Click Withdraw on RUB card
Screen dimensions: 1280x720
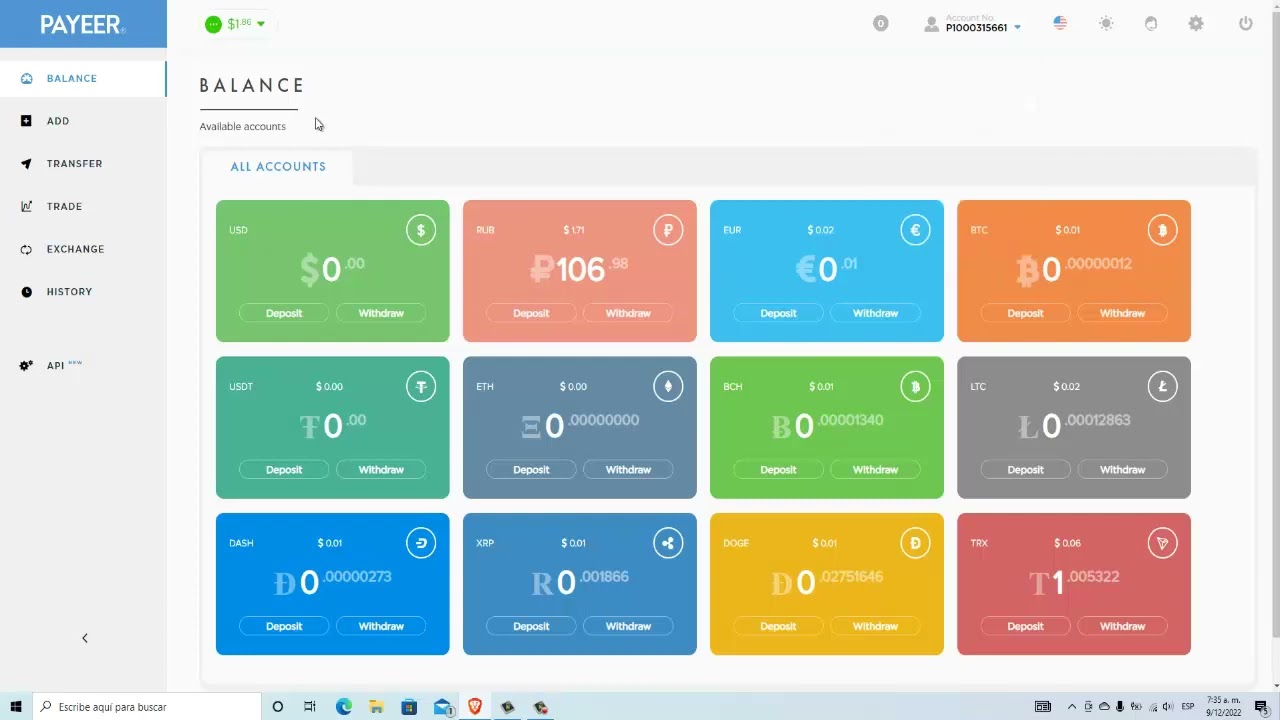628,313
